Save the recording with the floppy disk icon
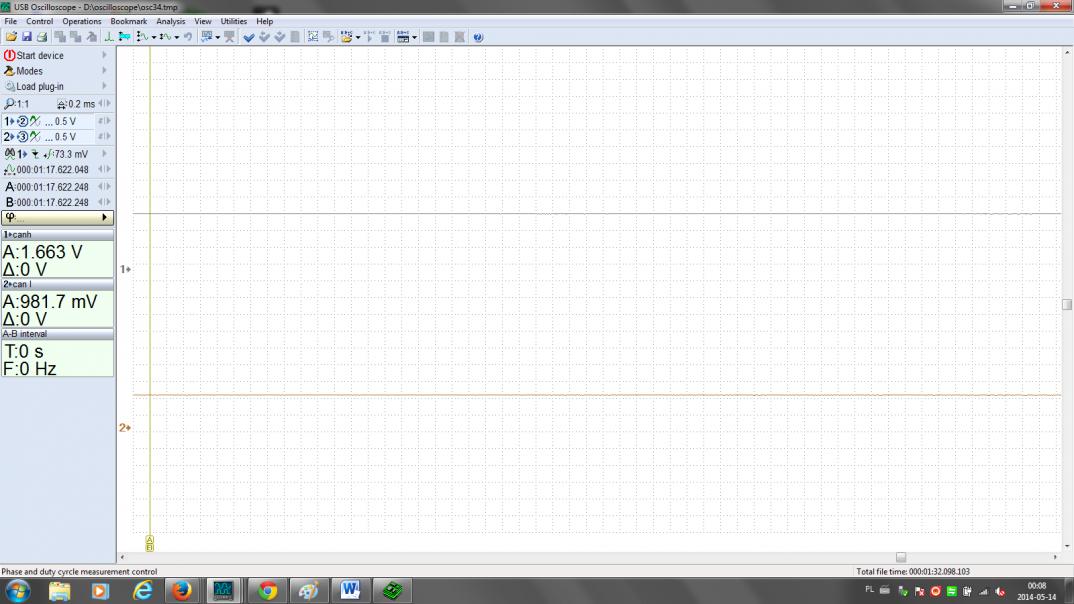The width and height of the screenshot is (1074, 604). (x=27, y=37)
